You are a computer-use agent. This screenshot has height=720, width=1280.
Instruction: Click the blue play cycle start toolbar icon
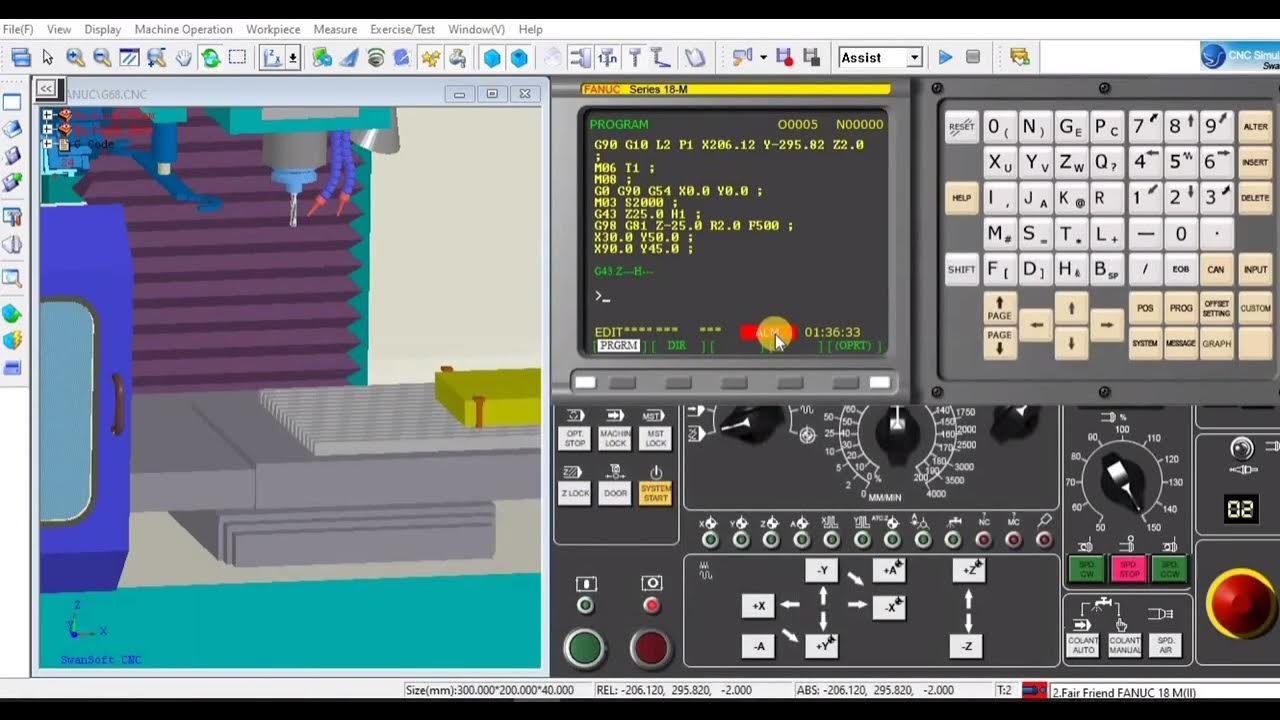click(x=945, y=58)
